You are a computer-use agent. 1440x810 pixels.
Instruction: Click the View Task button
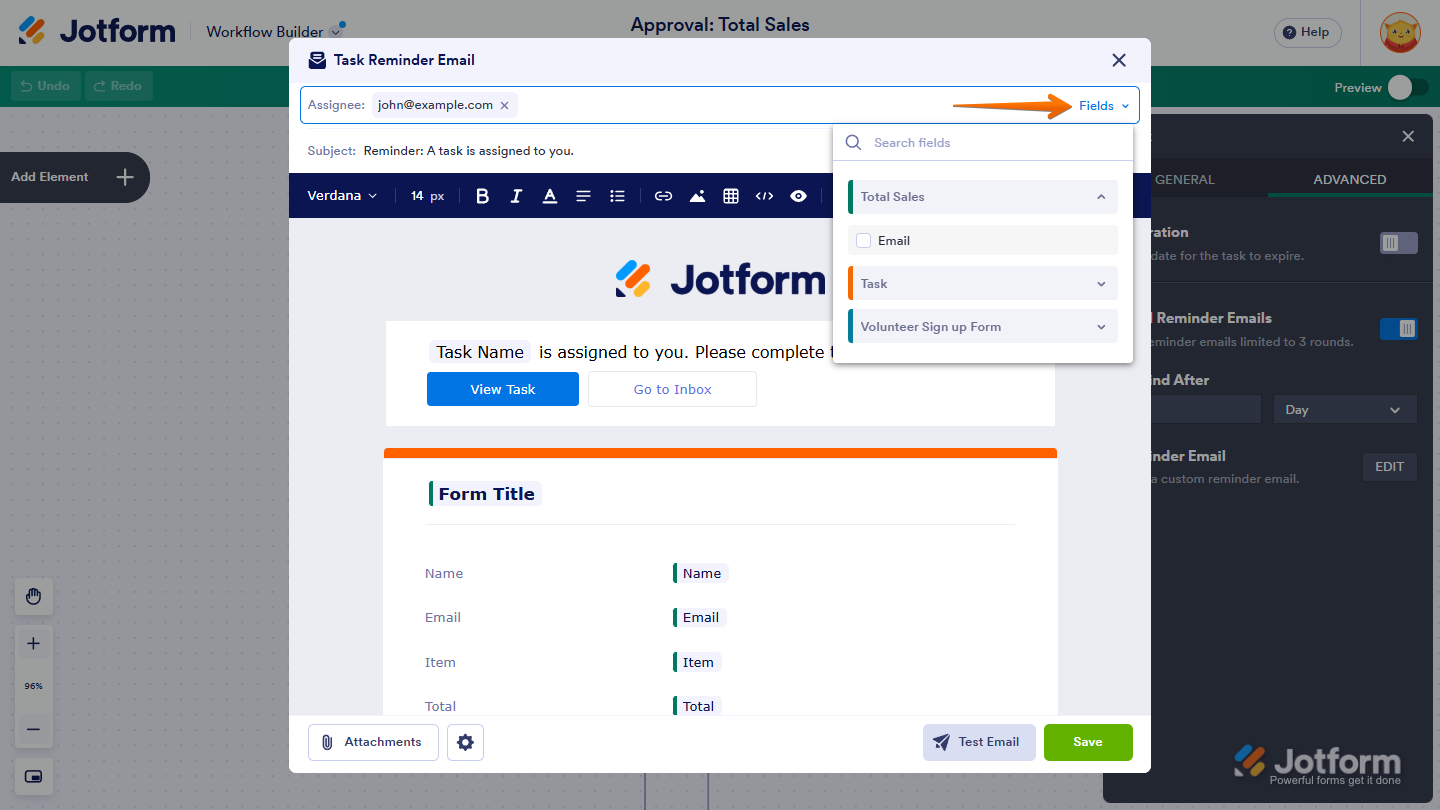503,389
